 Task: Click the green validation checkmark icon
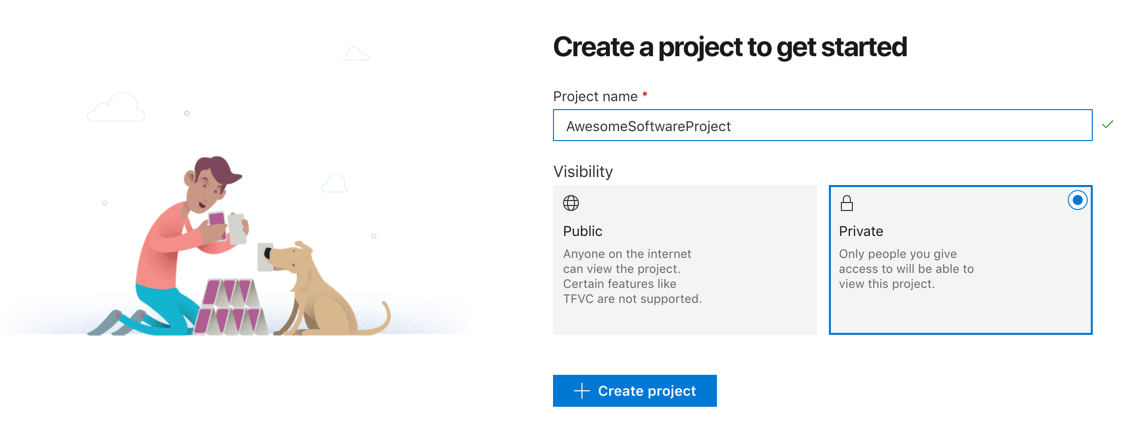1108,125
